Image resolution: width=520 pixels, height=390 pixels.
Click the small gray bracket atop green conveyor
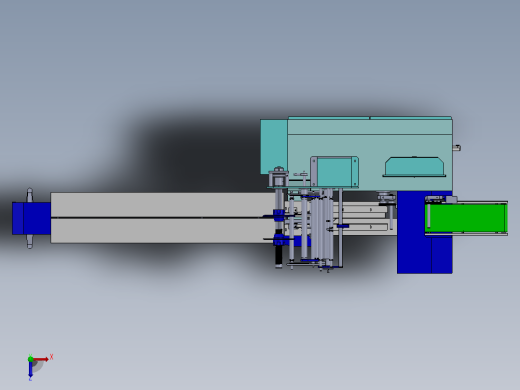pos(451,200)
